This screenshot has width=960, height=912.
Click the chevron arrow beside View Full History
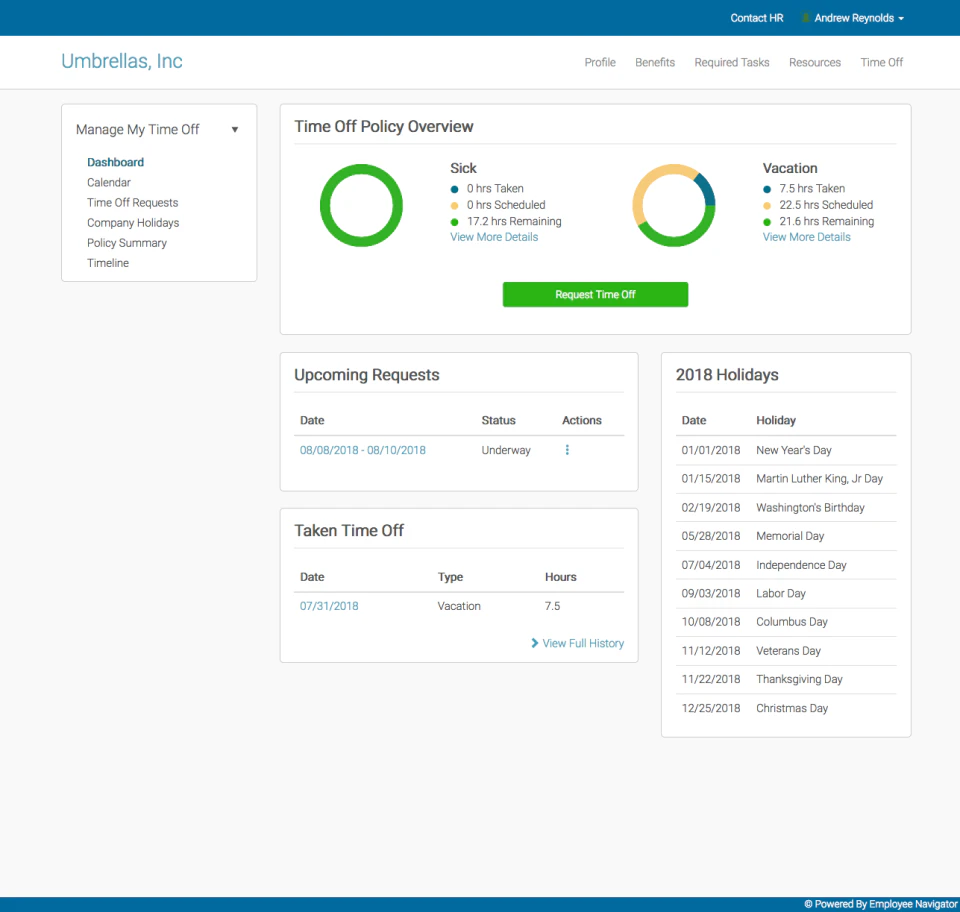point(534,643)
